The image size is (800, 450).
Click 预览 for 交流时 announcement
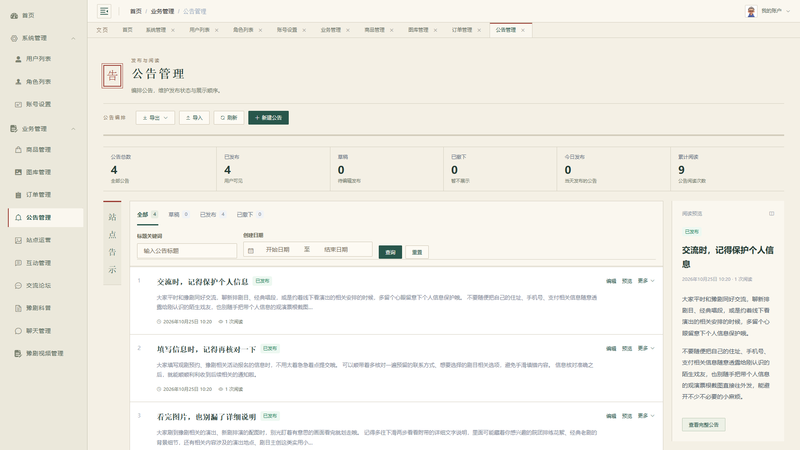627,281
